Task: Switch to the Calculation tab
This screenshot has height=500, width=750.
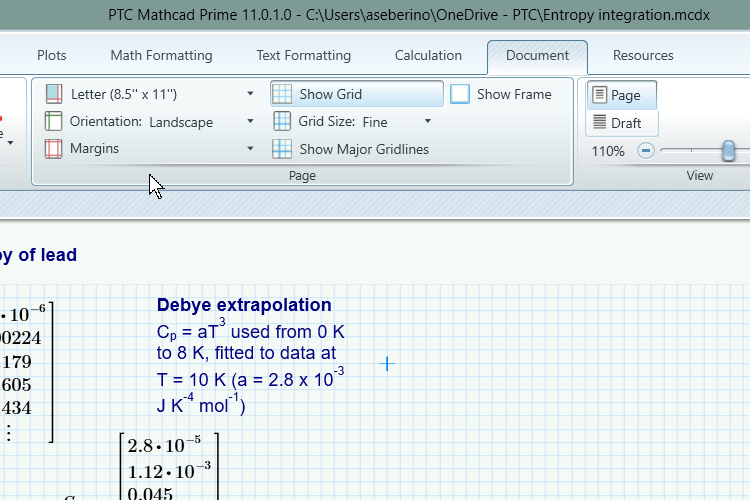Action: coord(428,55)
